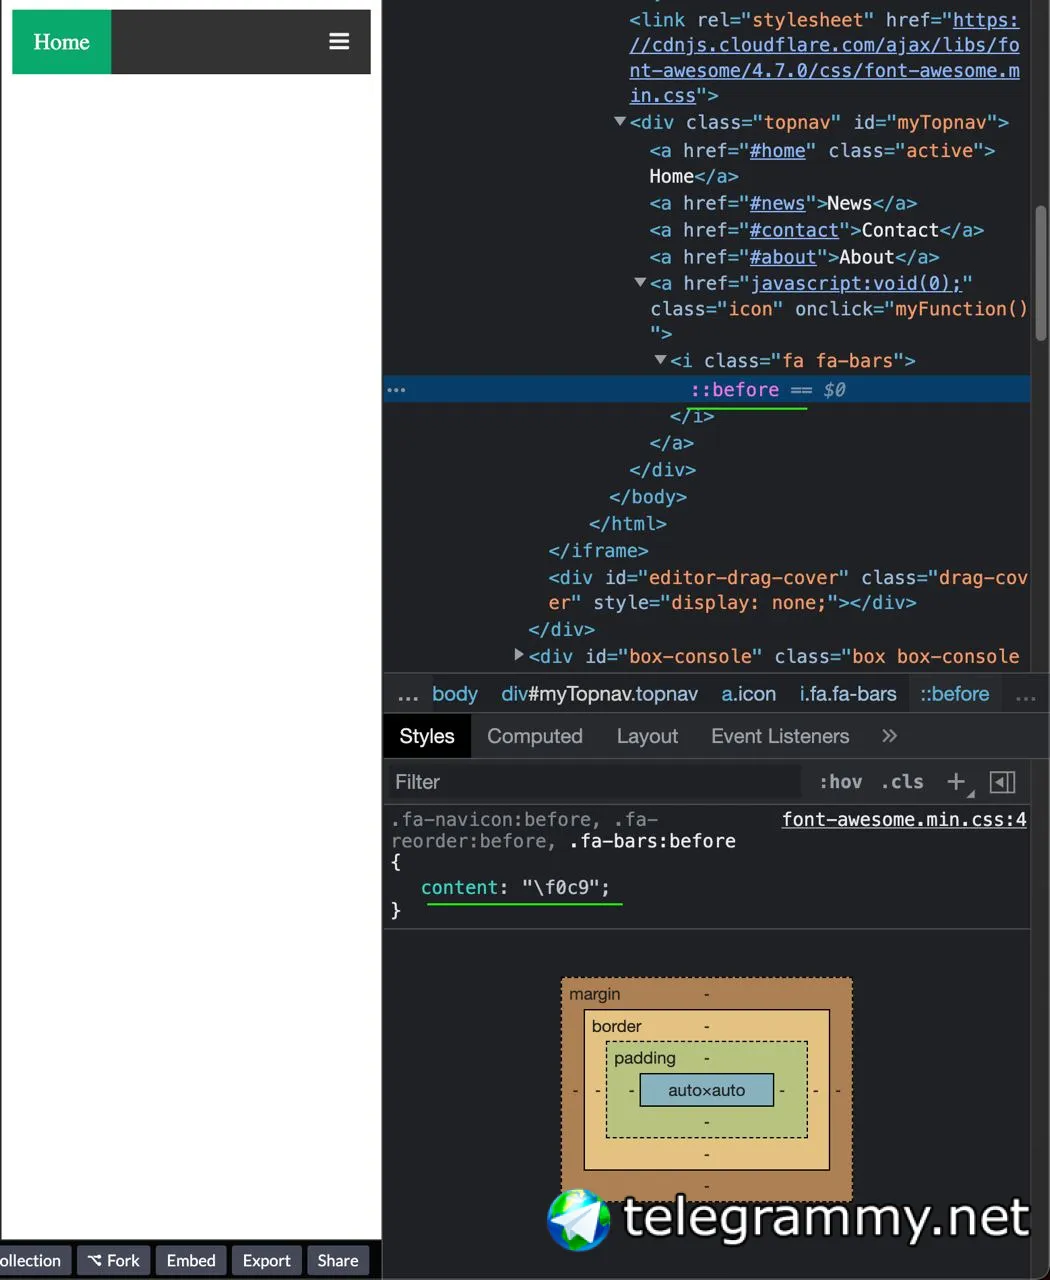1050x1280 pixels.
Task: Select the ::before pseudo-element row
Action: pyautogui.click(x=707, y=389)
